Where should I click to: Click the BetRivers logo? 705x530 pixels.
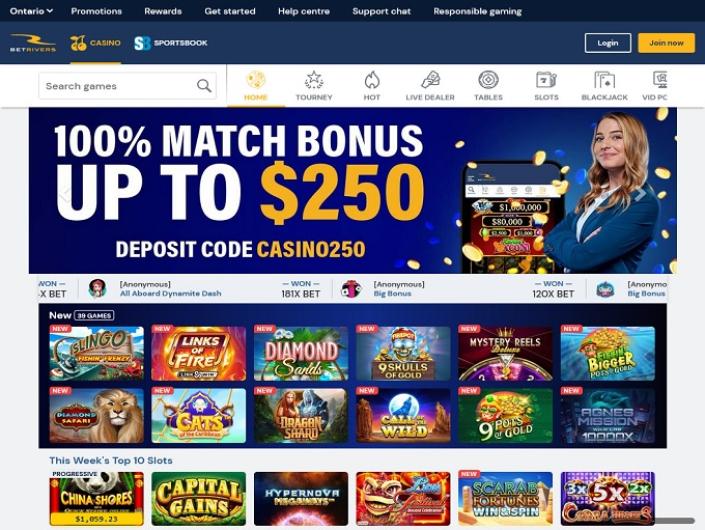coord(33,43)
